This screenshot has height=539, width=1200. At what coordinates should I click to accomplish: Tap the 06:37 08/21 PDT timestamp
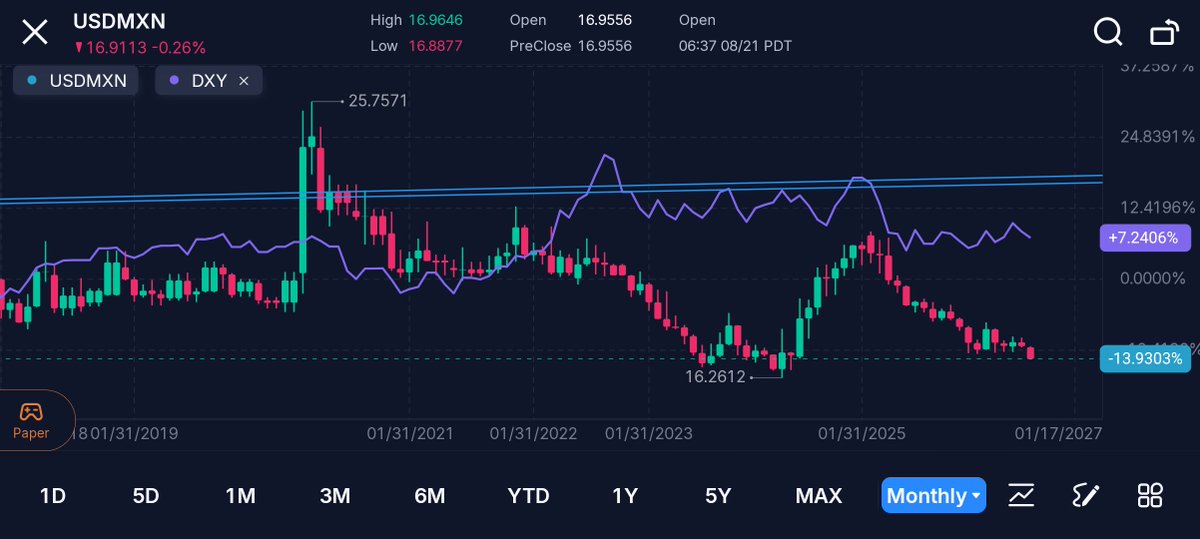tap(736, 45)
